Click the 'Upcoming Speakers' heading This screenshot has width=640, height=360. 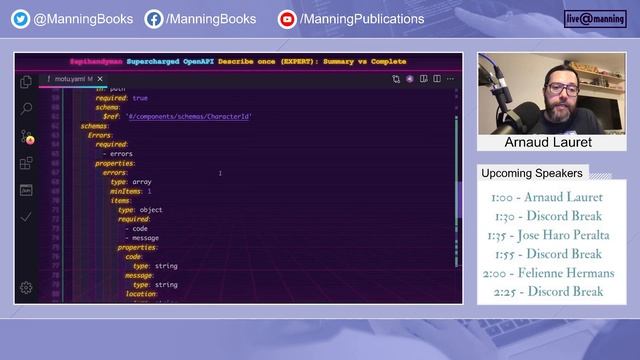532,173
